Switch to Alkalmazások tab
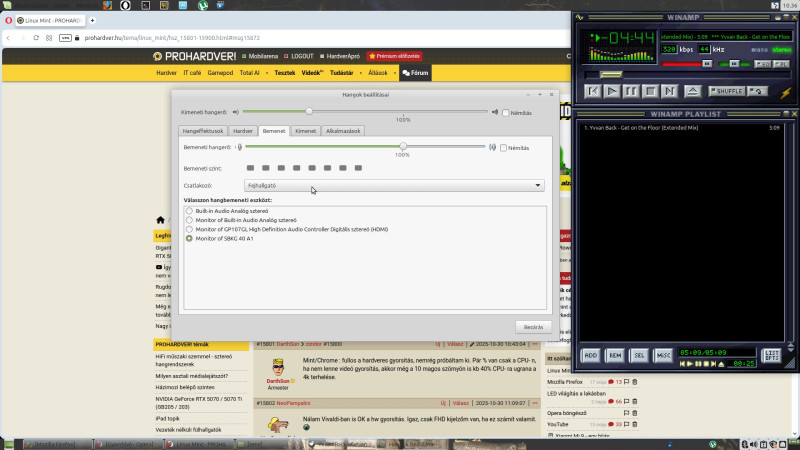 click(x=343, y=131)
